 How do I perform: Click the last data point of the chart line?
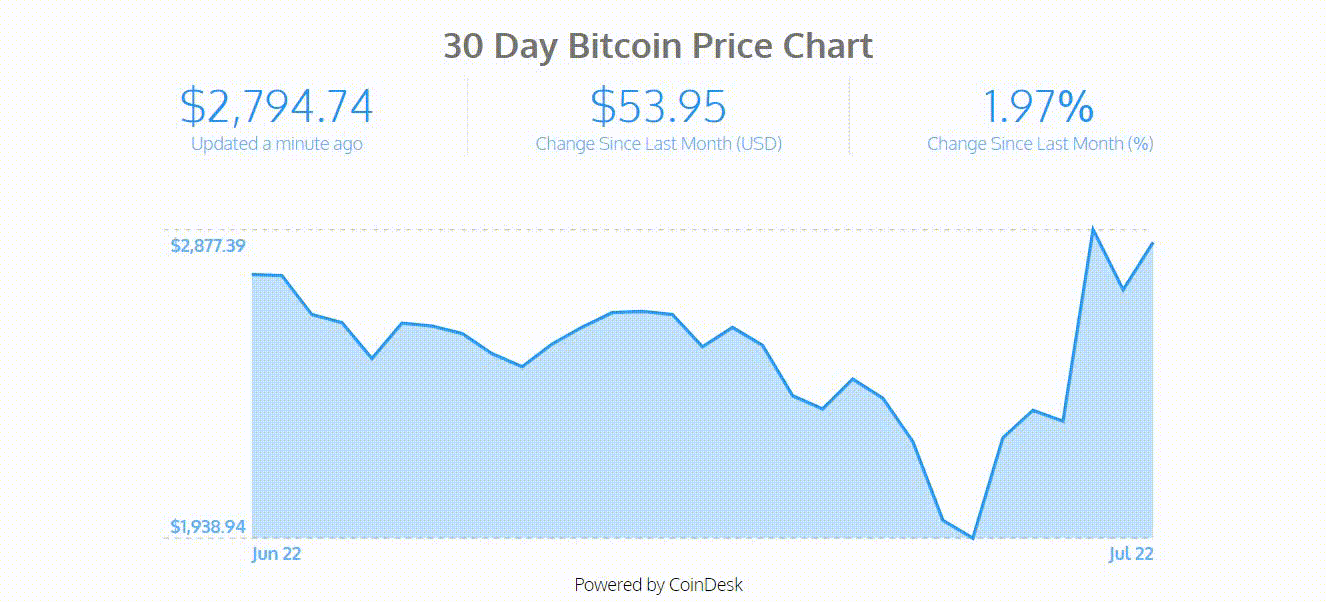click(1153, 243)
